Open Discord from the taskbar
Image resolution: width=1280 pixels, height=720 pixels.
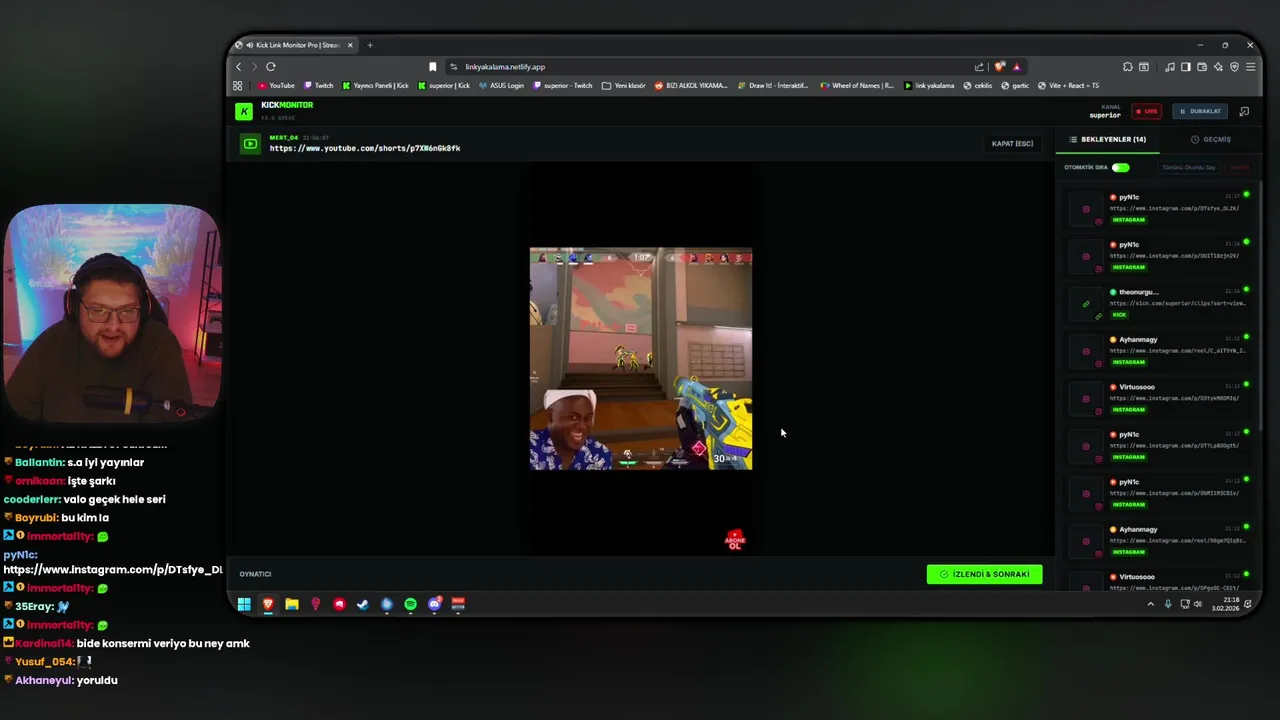point(435,604)
